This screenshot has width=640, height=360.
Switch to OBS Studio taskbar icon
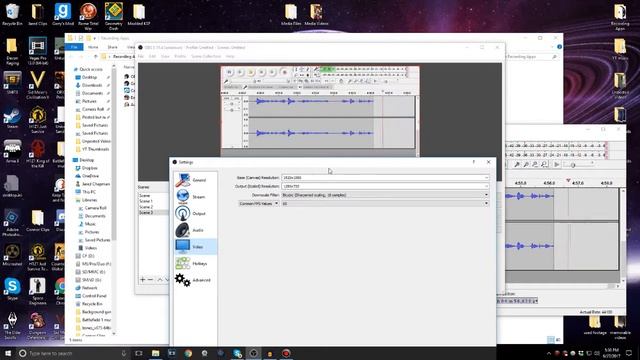pos(253,353)
